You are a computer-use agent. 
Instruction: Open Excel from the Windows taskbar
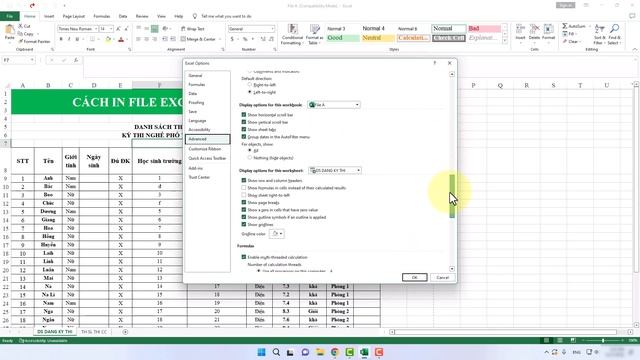point(364,352)
